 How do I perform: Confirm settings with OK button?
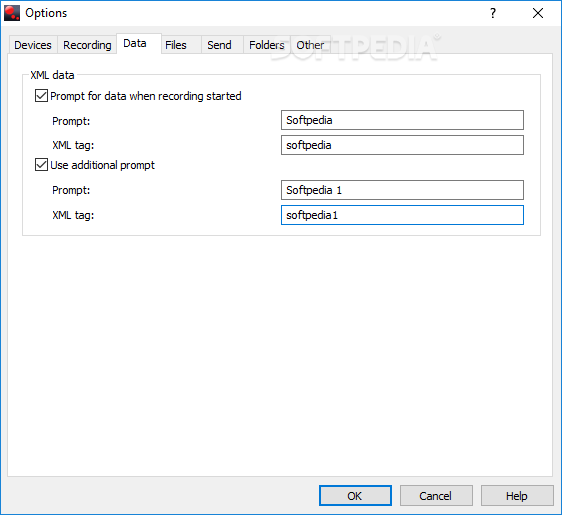click(x=355, y=496)
